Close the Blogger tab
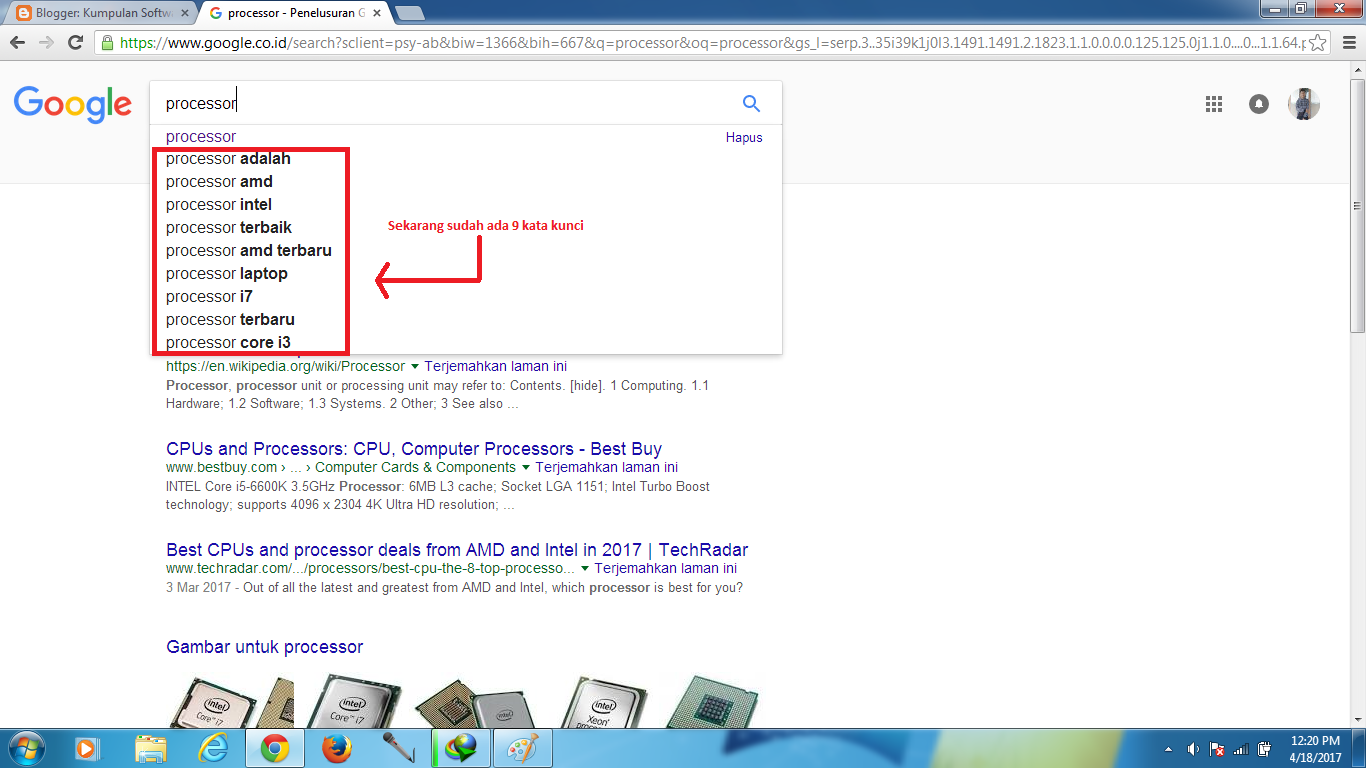 coord(184,13)
